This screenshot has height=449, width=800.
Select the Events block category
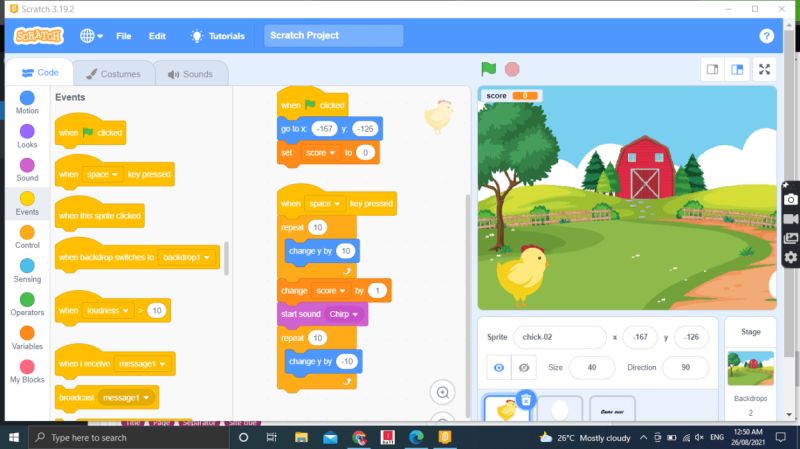click(27, 204)
